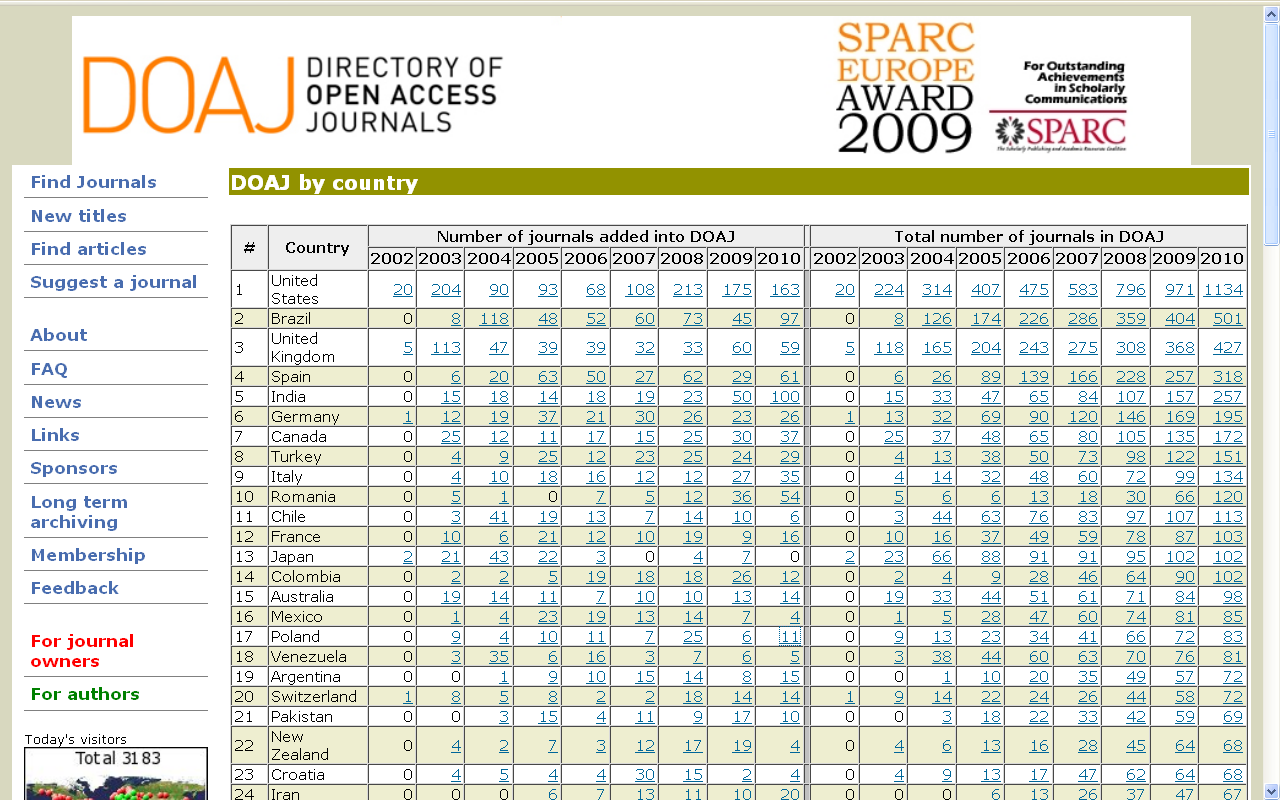The width and height of the screenshot is (1280, 800).
Task: Go to the News section
Action: coord(56,402)
